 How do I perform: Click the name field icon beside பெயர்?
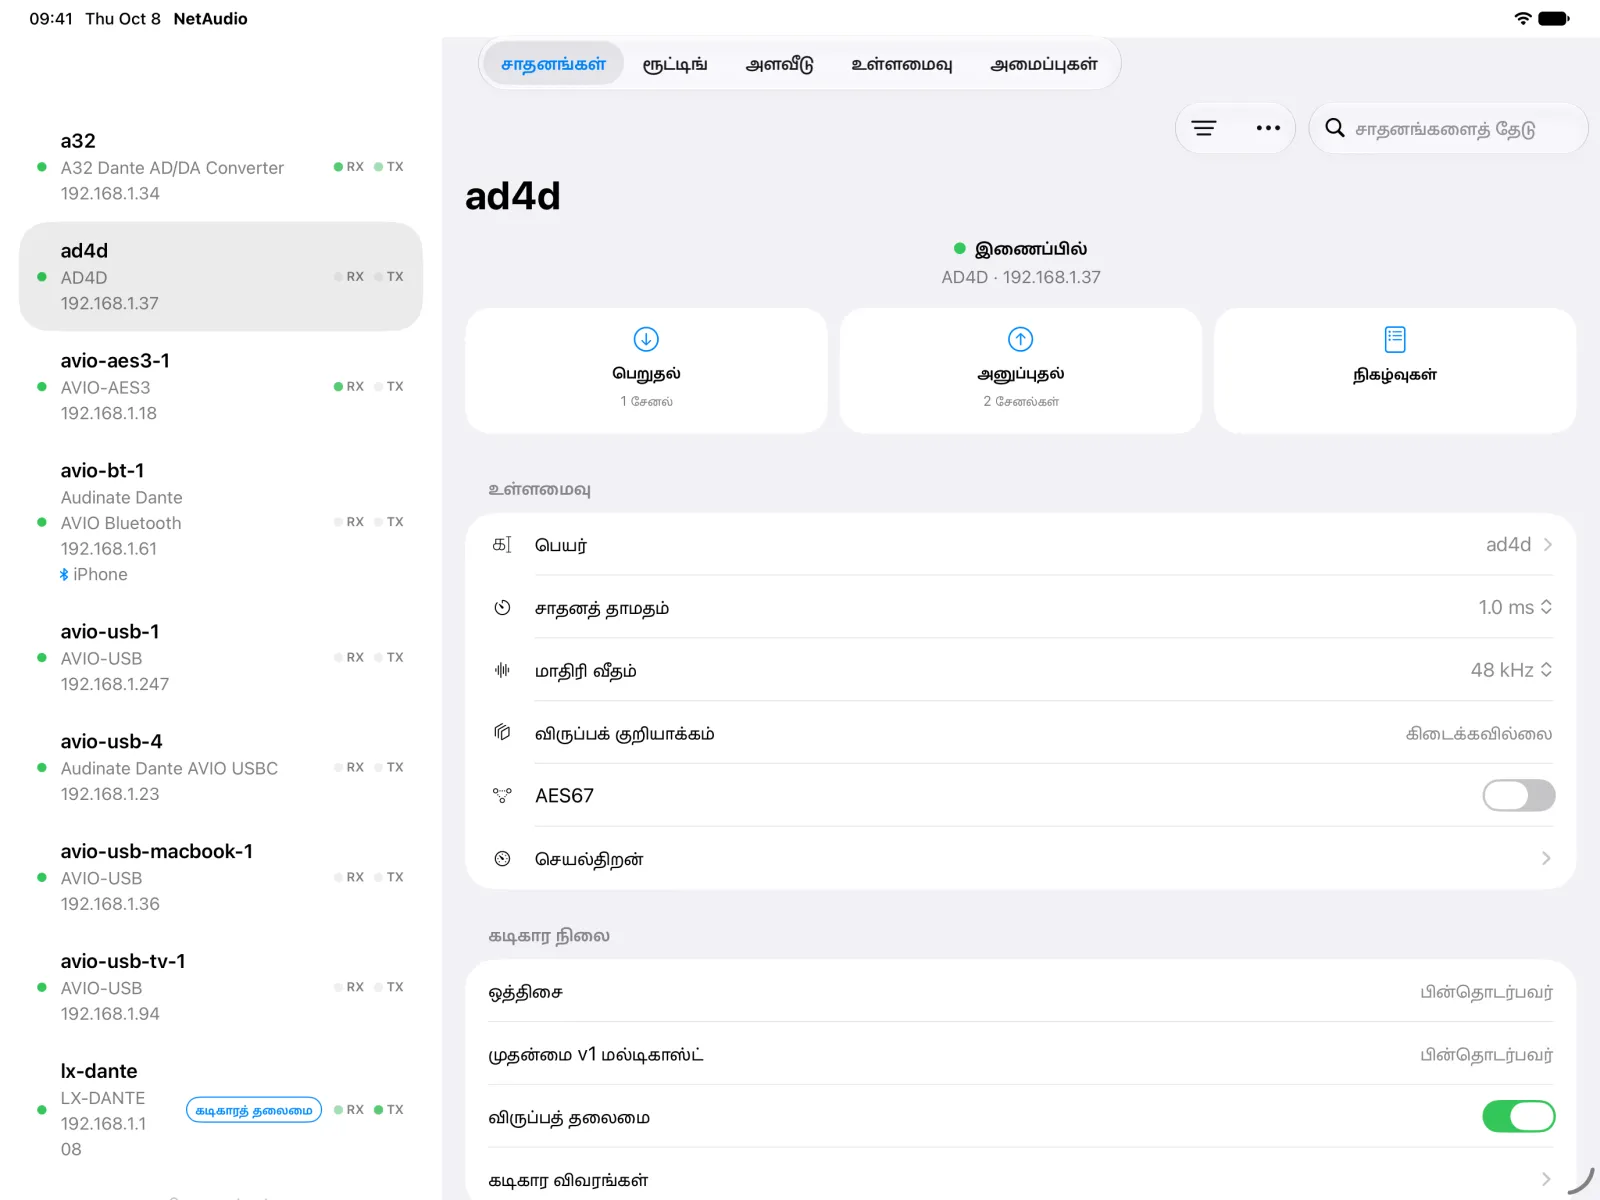pos(502,544)
